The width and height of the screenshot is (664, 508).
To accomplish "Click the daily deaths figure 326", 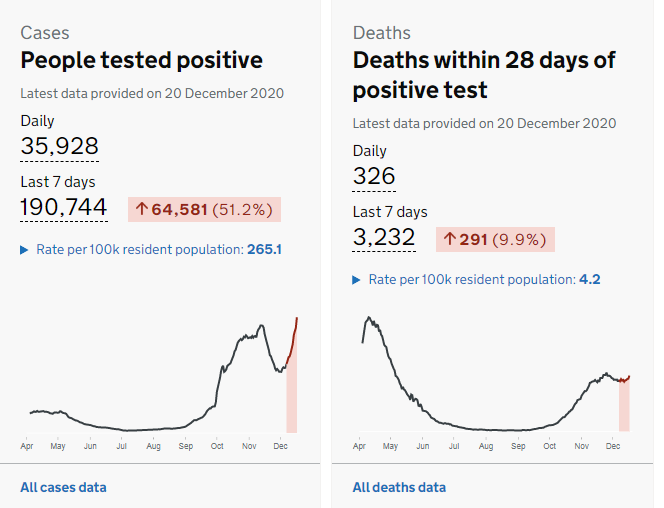I will (x=374, y=177).
